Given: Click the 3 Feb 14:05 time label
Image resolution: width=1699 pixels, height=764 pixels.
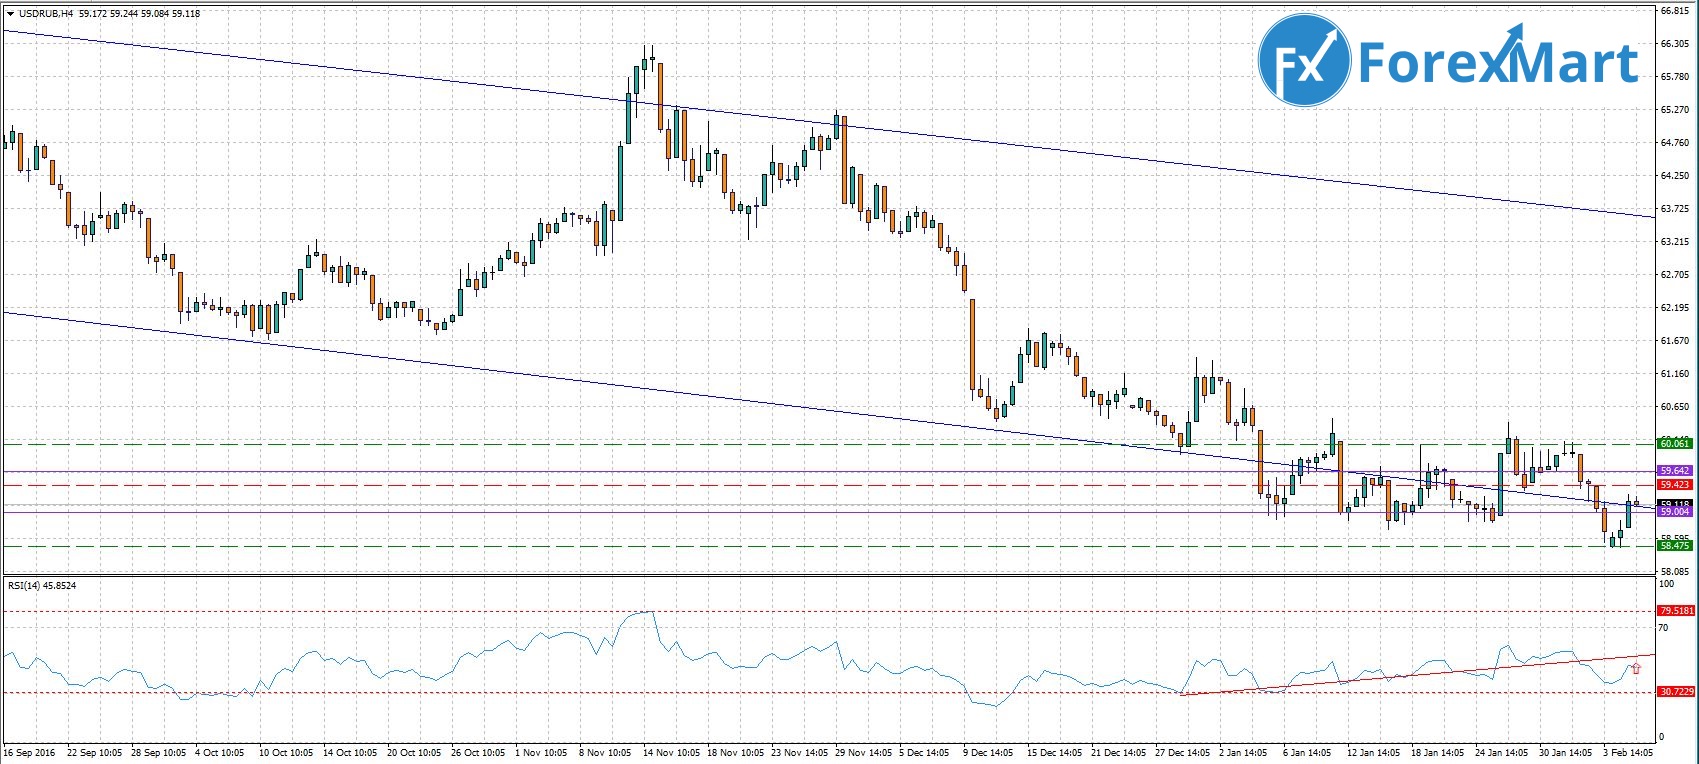Looking at the screenshot, I should coord(1628,751).
